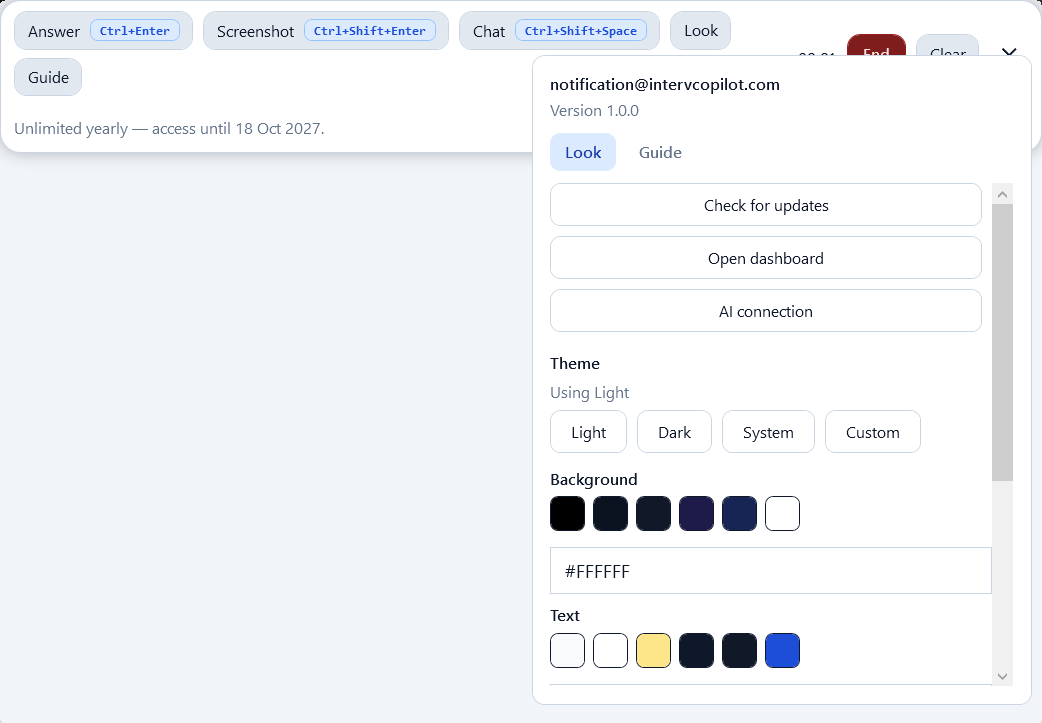Click the Look button in the top toolbar
Image resolution: width=1042 pixels, height=723 pixels.
coord(700,31)
